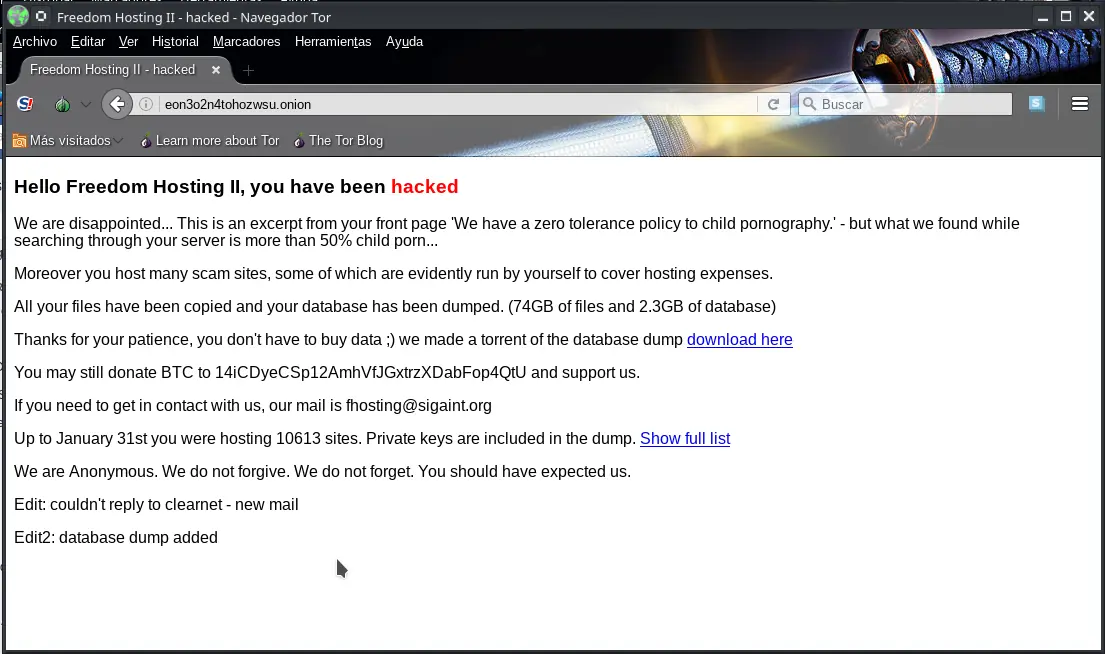Click the We are Anonymous paragraph

[322, 471]
